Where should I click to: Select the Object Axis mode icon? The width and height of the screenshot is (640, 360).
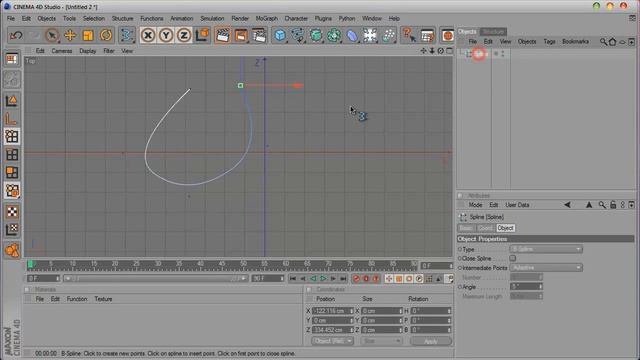pyautogui.click(x=12, y=118)
